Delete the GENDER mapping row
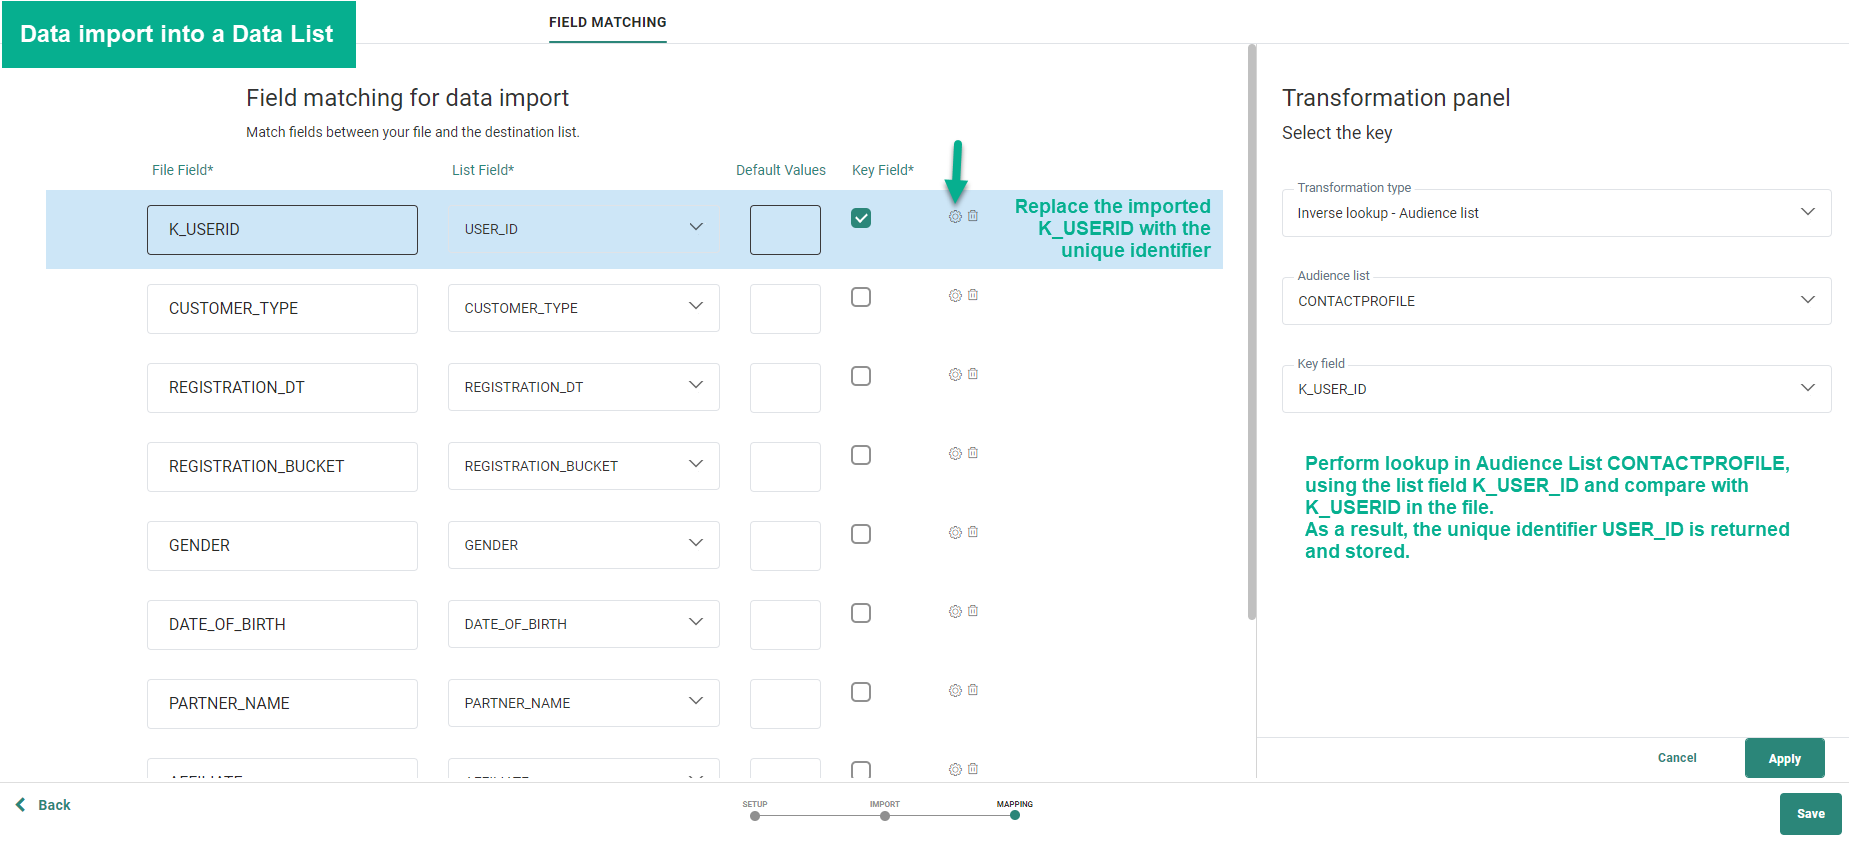The image size is (1849, 847). coord(973,532)
